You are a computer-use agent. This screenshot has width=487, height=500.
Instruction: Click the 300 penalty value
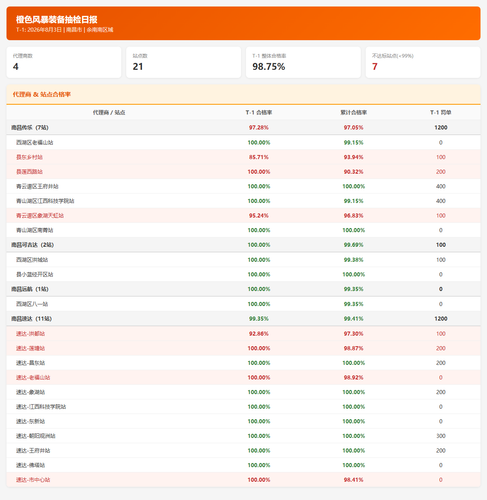pyautogui.click(x=441, y=436)
